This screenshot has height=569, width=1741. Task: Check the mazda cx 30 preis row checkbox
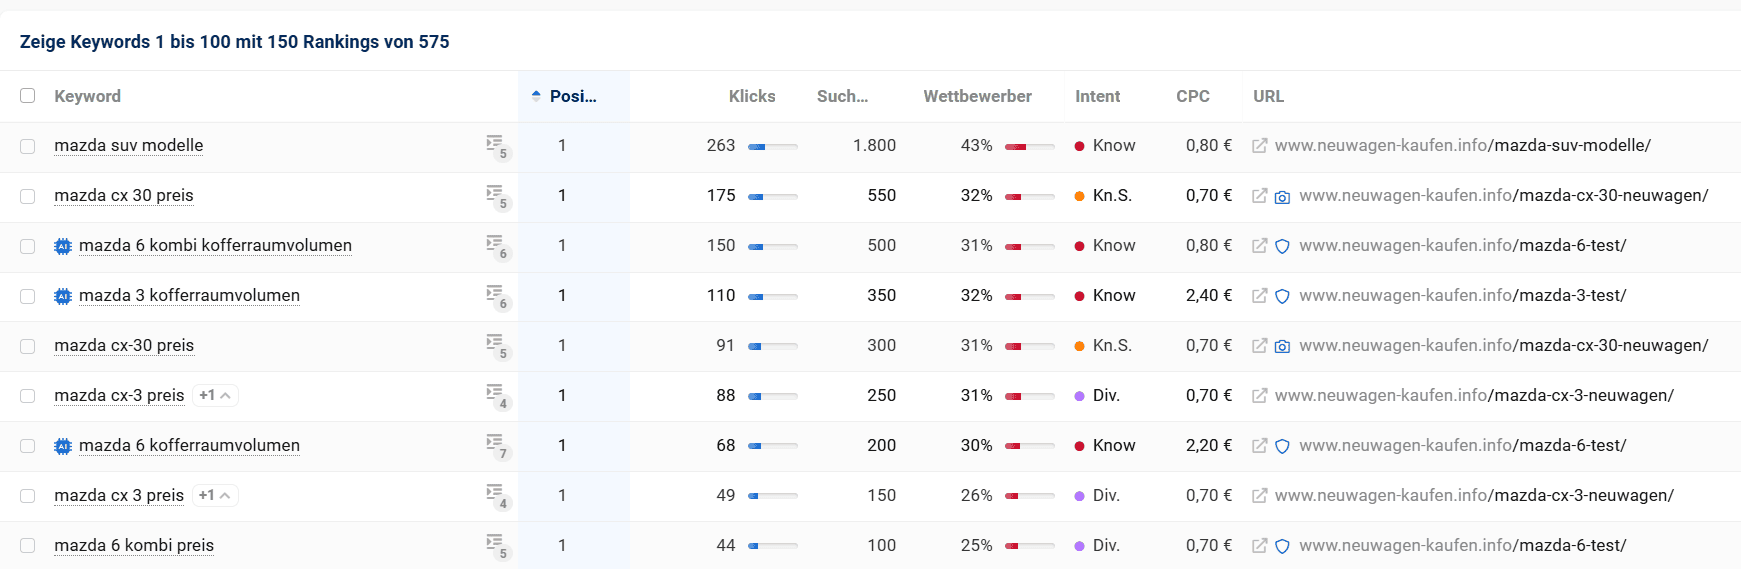click(28, 196)
